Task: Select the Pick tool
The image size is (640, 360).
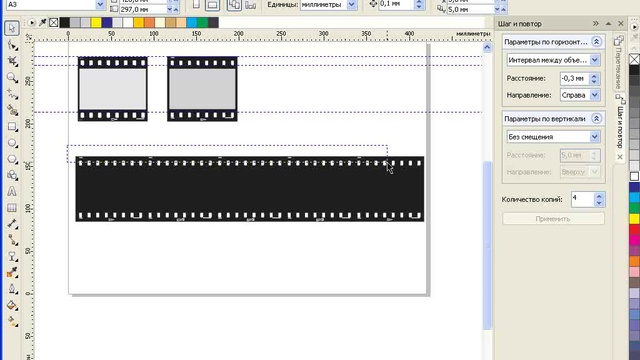Action: tap(12, 28)
